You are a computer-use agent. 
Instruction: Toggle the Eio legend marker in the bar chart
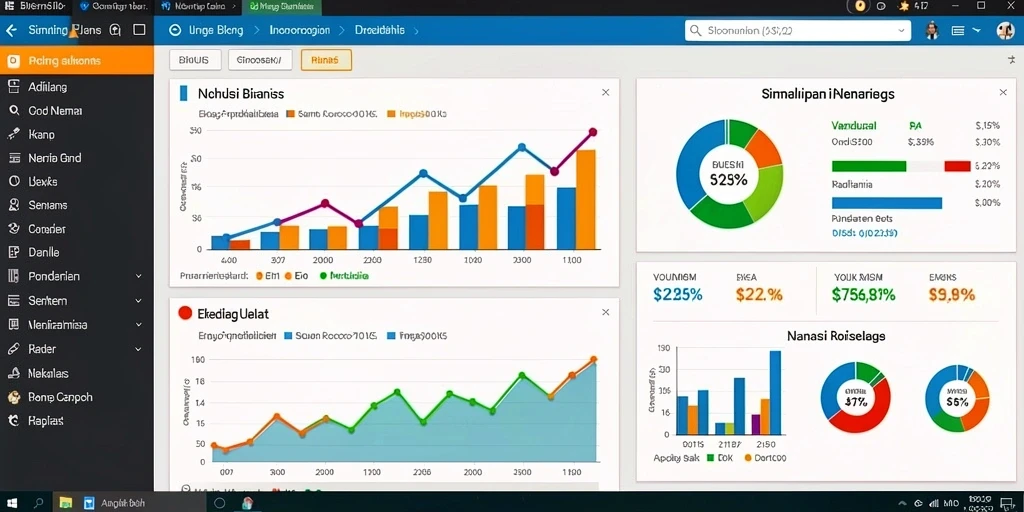[x=288, y=276]
